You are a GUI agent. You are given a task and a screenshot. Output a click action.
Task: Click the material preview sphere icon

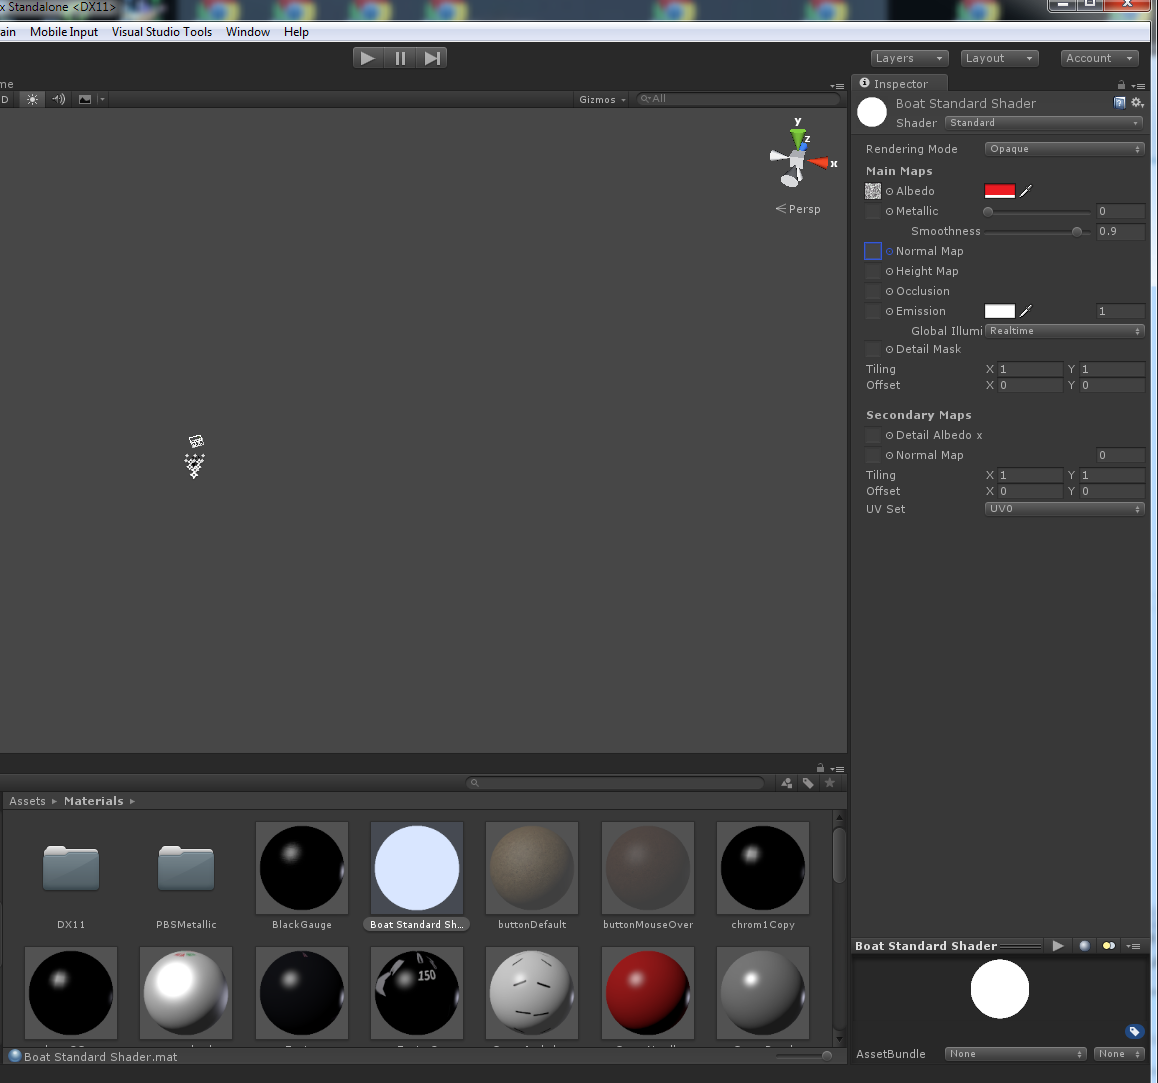tap(1084, 945)
